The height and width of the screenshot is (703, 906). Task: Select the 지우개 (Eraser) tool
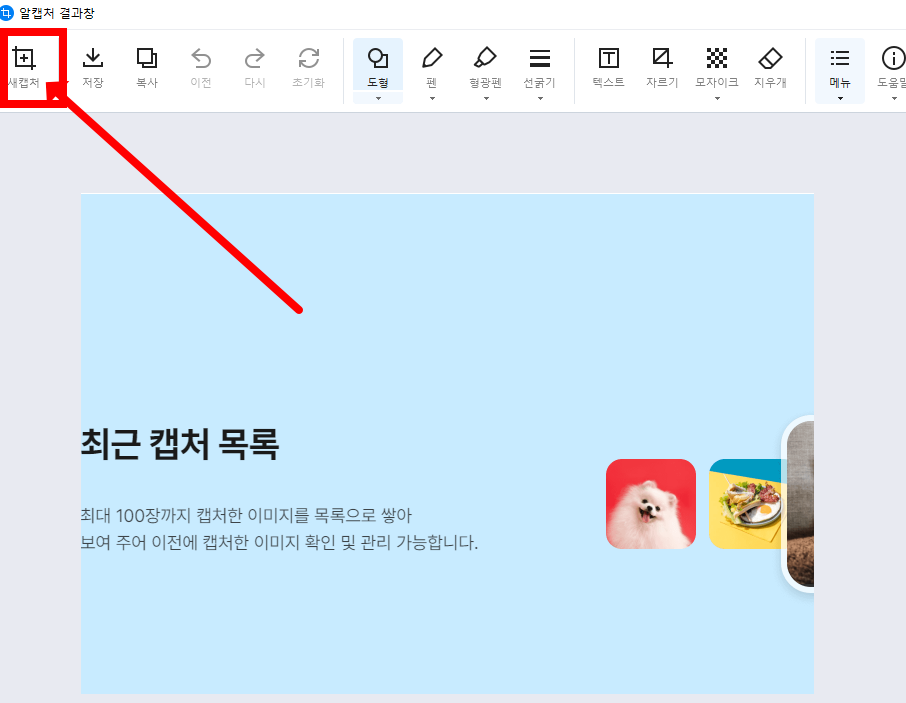tap(770, 60)
